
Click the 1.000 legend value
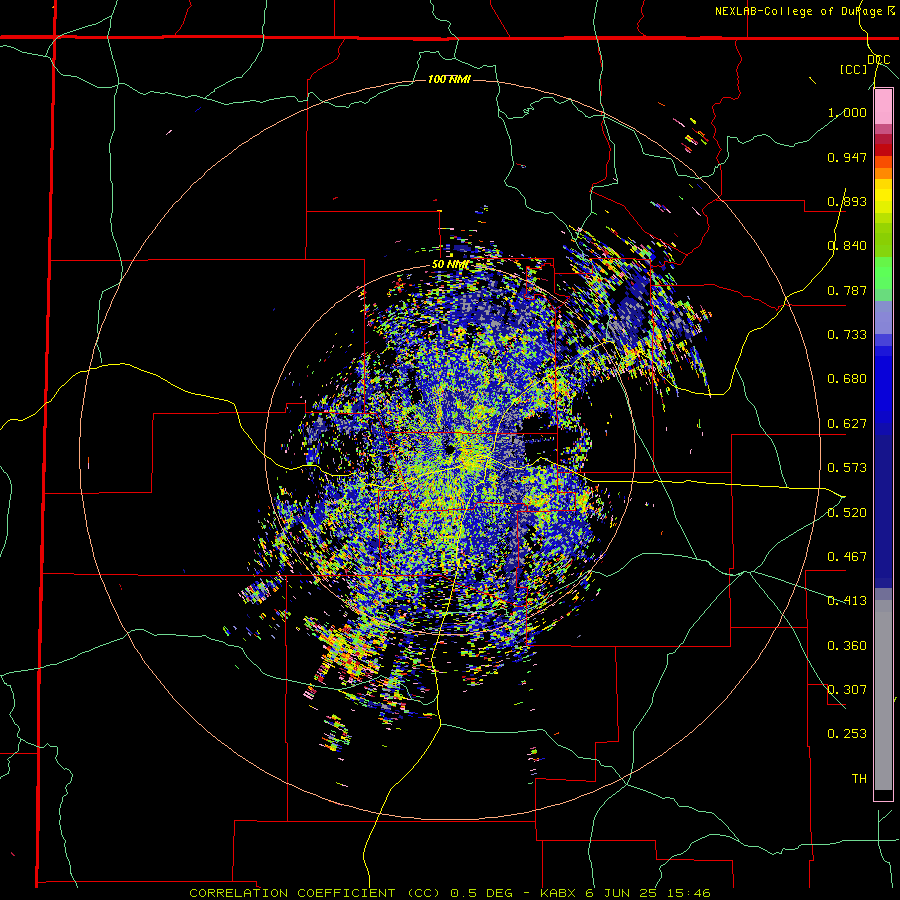click(847, 112)
